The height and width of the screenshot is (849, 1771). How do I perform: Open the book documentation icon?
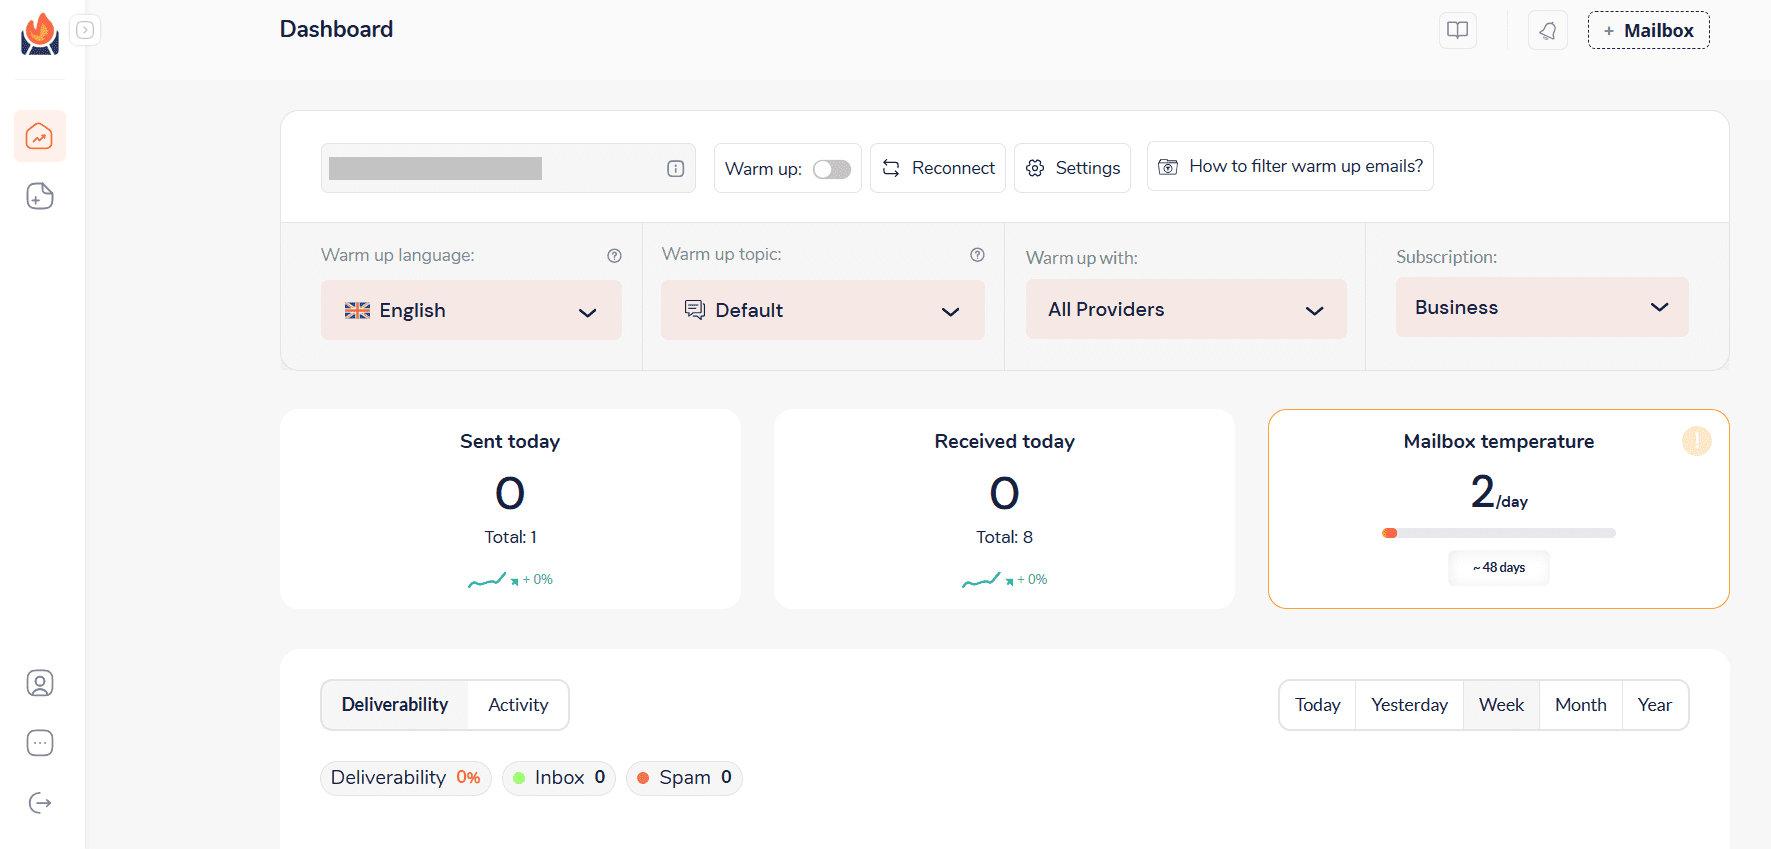point(1458,30)
